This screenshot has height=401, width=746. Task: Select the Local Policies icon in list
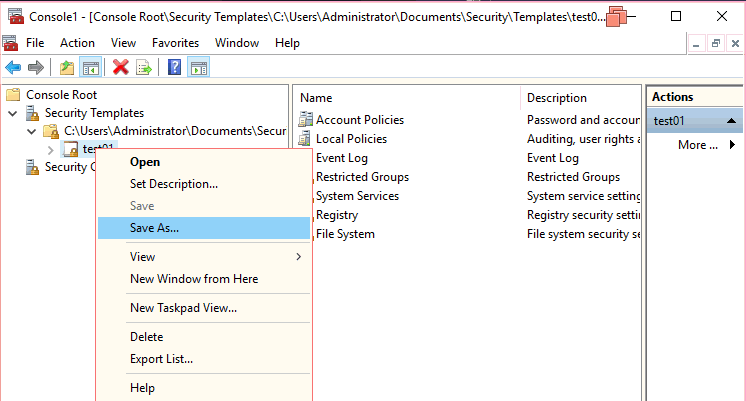tap(306, 139)
